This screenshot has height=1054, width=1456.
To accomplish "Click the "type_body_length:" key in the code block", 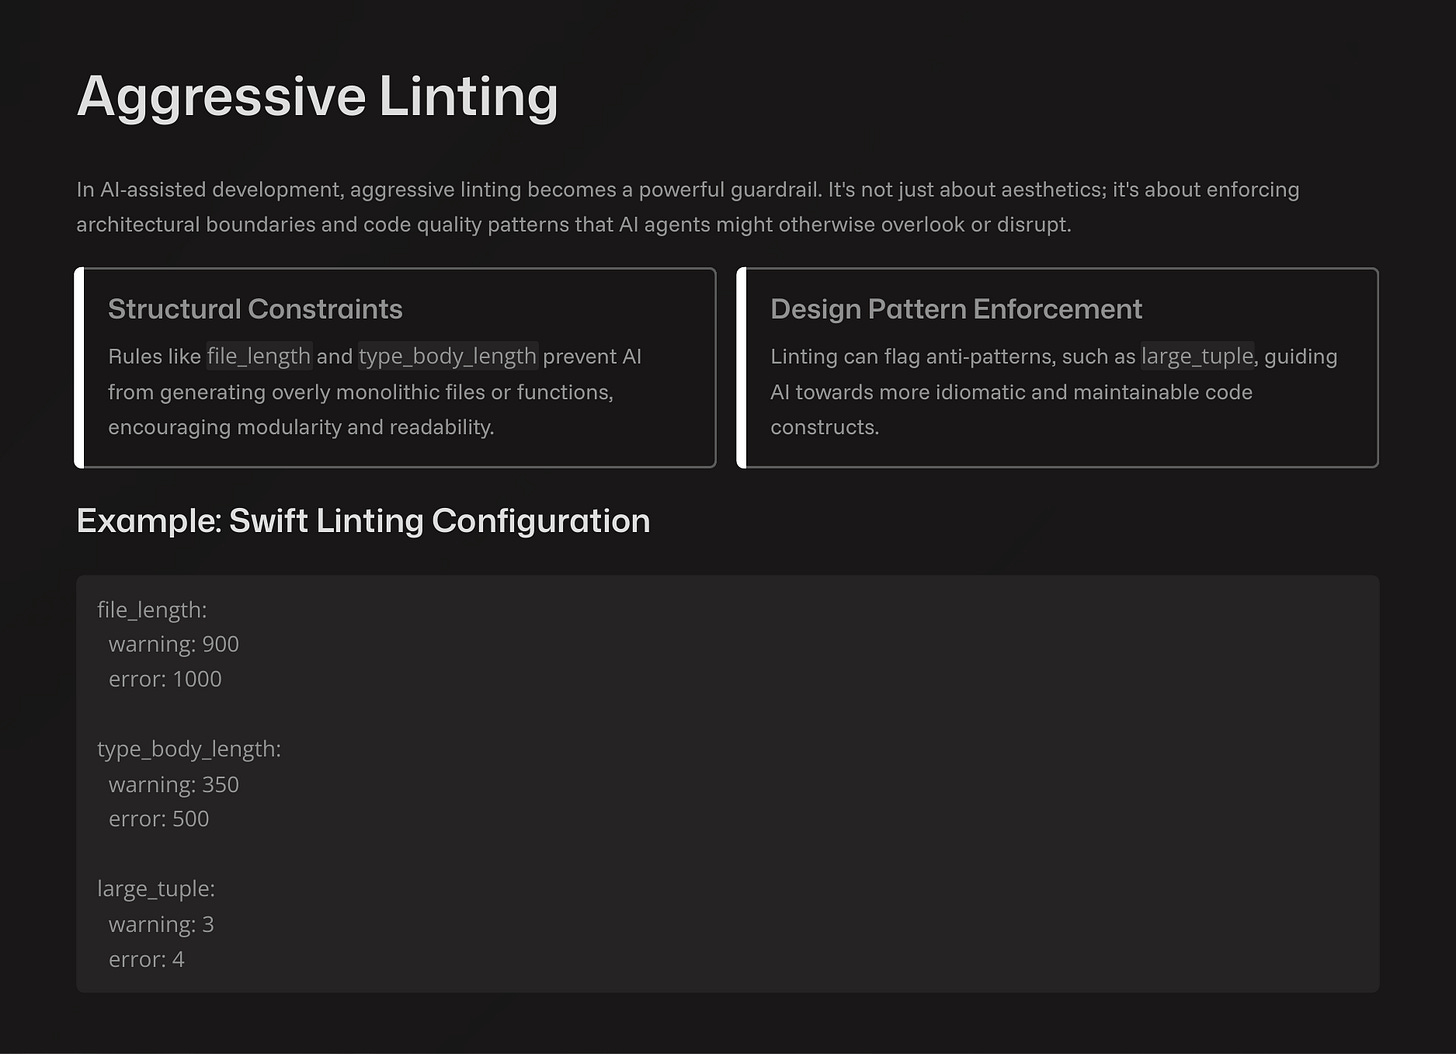I will [189, 750].
